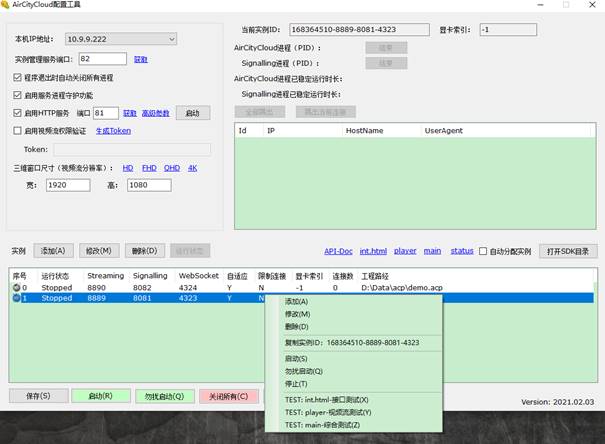This screenshot has width=605, height=444.
Task: Enable auto-assign instance checkbox
Action: click(483, 251)
